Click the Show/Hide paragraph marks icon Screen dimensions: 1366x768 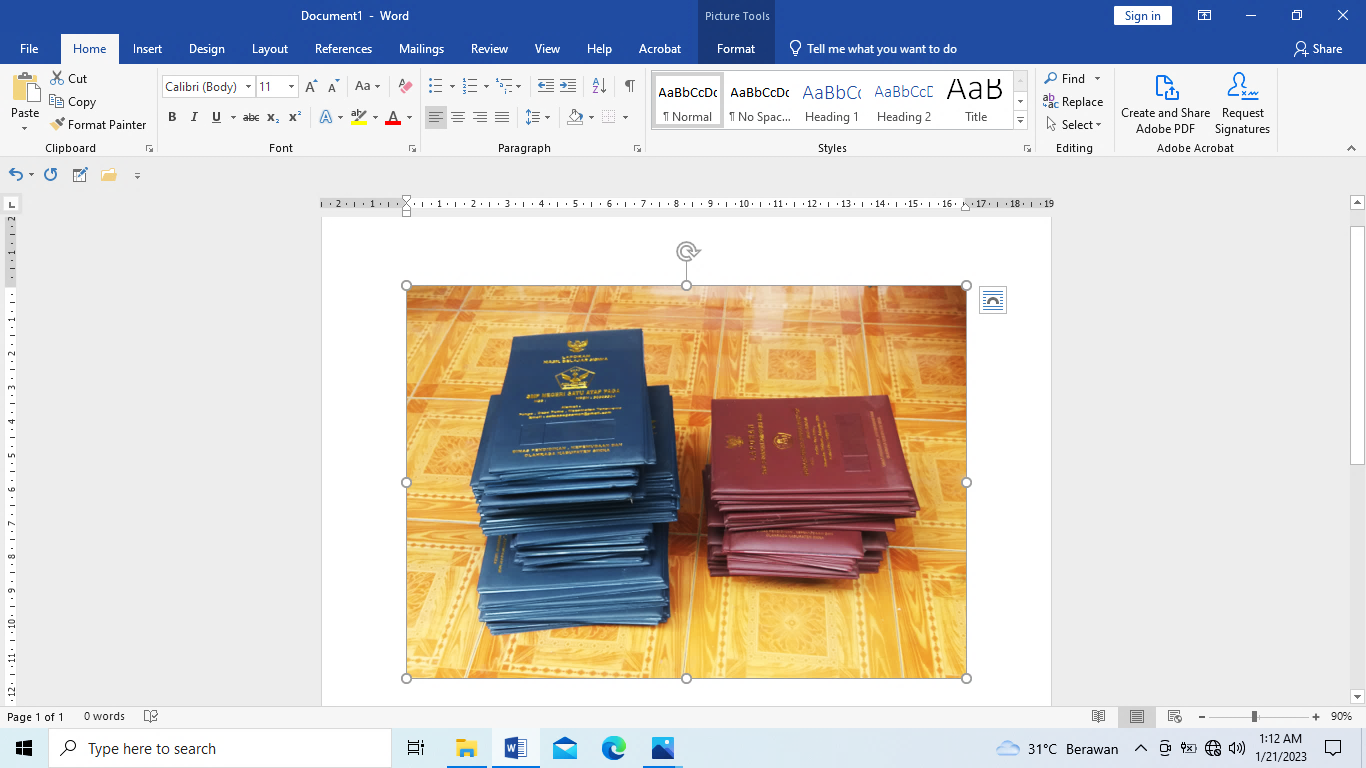pos(629,86)
